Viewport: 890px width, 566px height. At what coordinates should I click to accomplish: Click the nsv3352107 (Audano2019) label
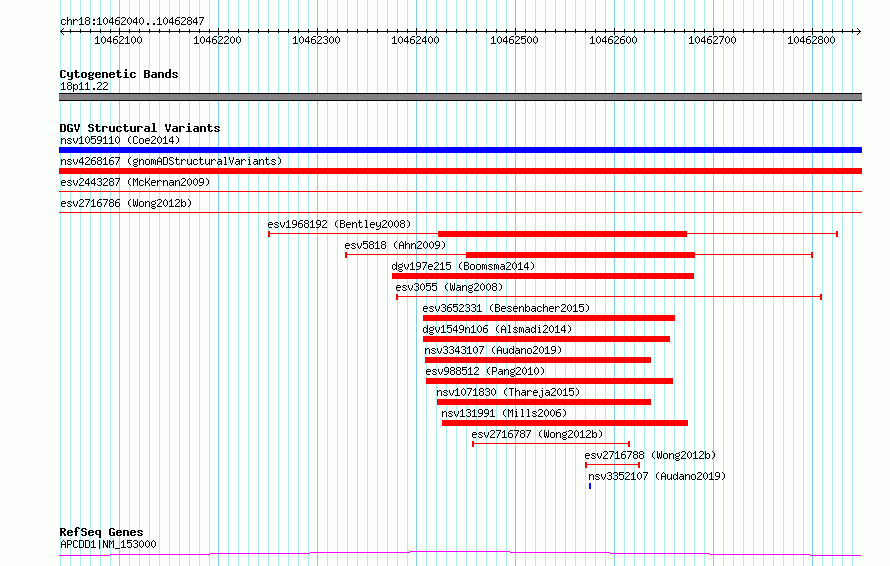pyautogui.click(x=657, y=476)
